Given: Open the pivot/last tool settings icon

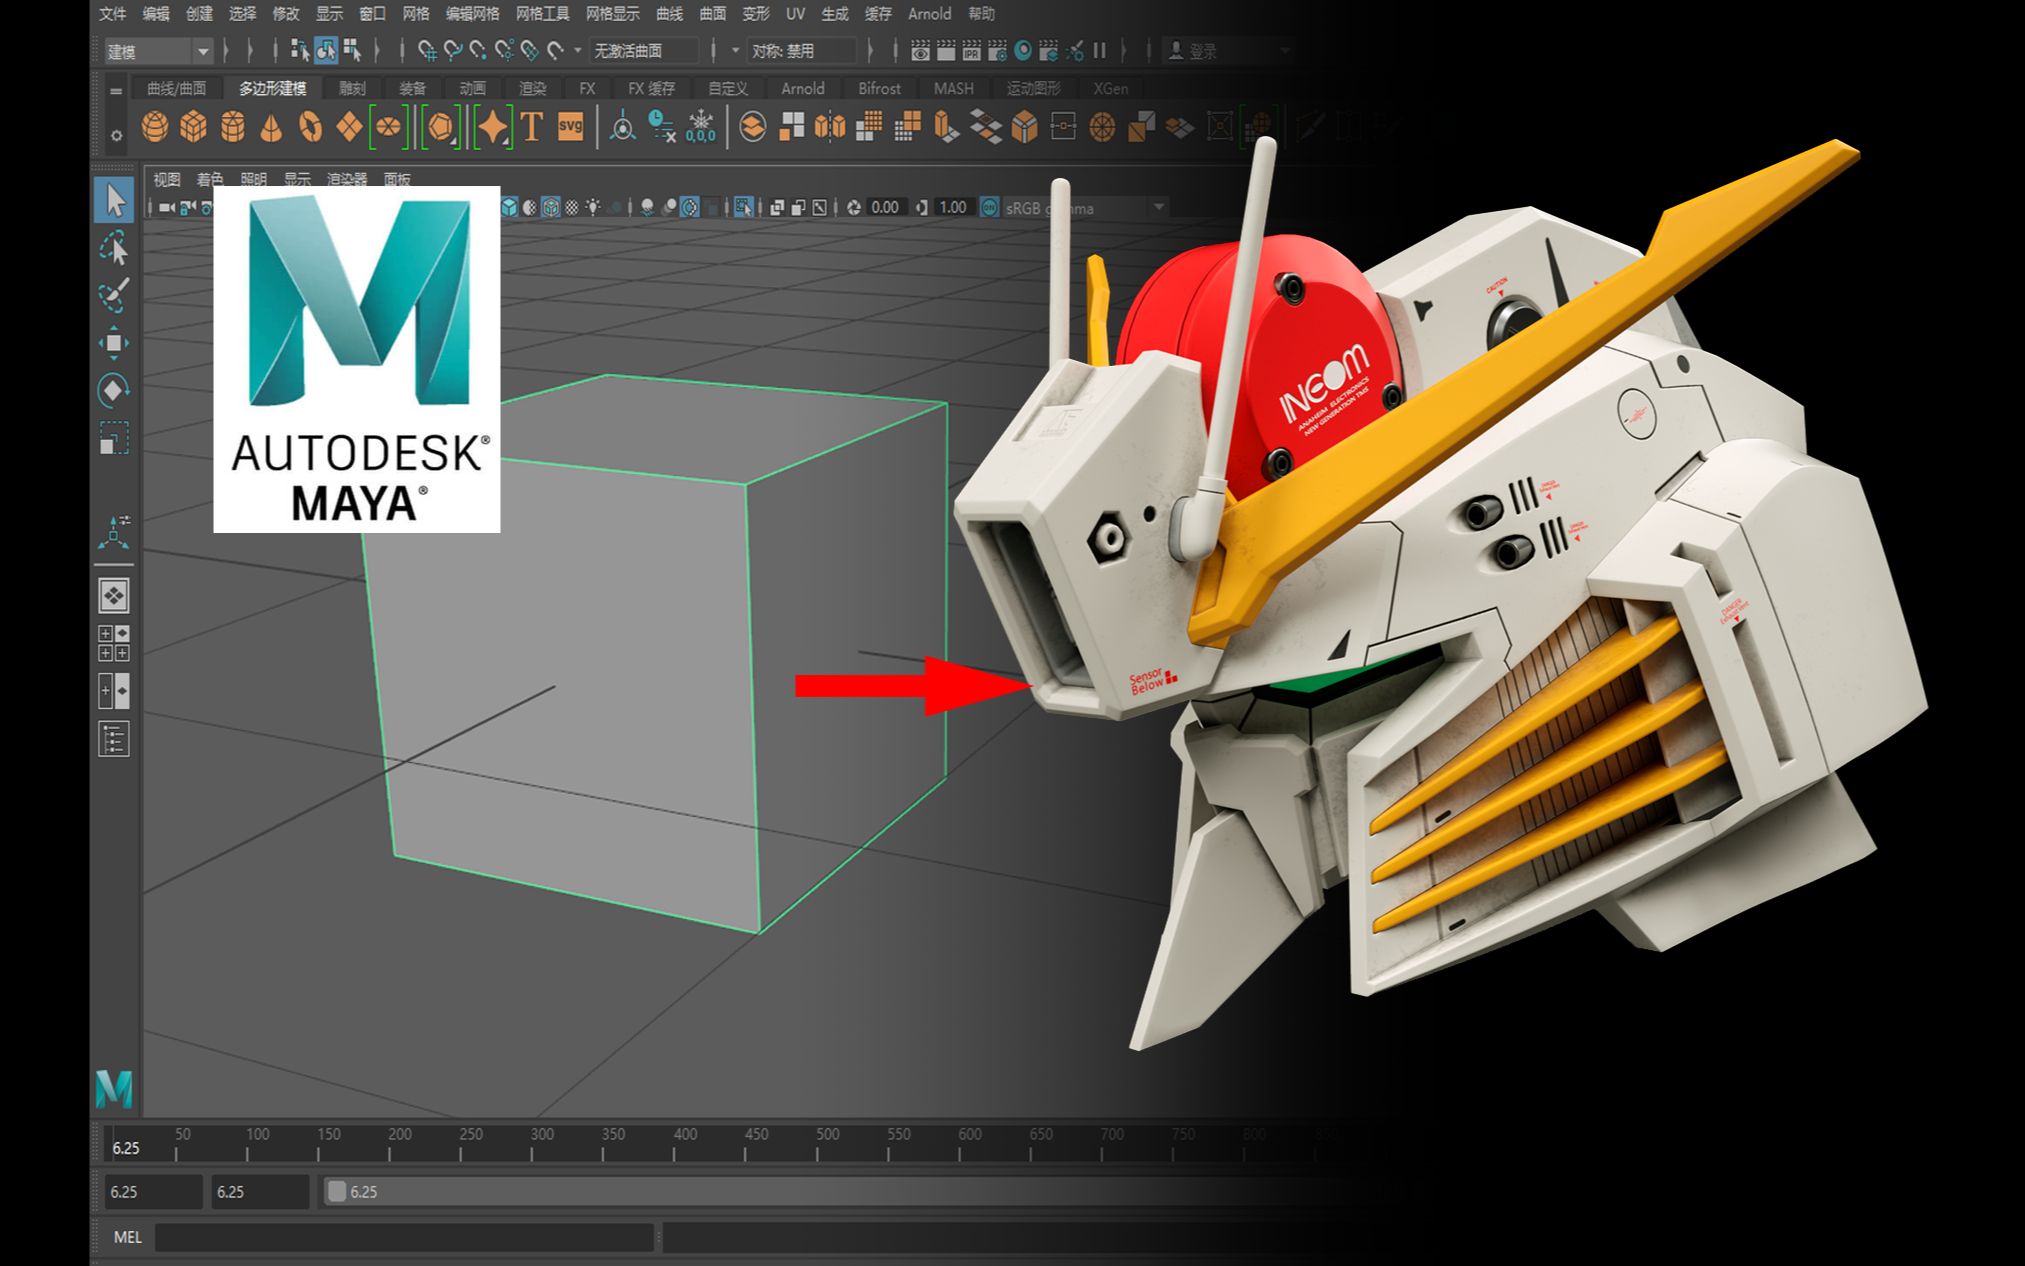Looking at the screenshot, I should tap(114, 532).
